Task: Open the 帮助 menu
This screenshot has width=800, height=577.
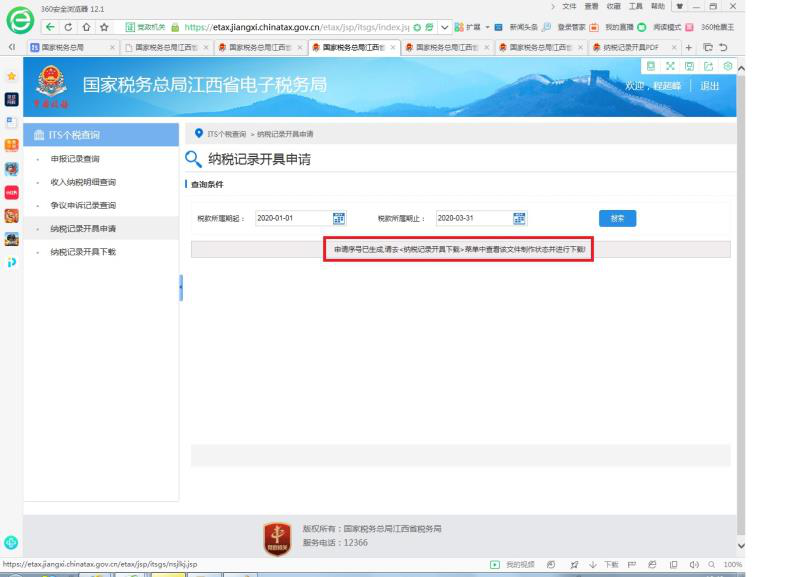Action: [x=658, y=7]
